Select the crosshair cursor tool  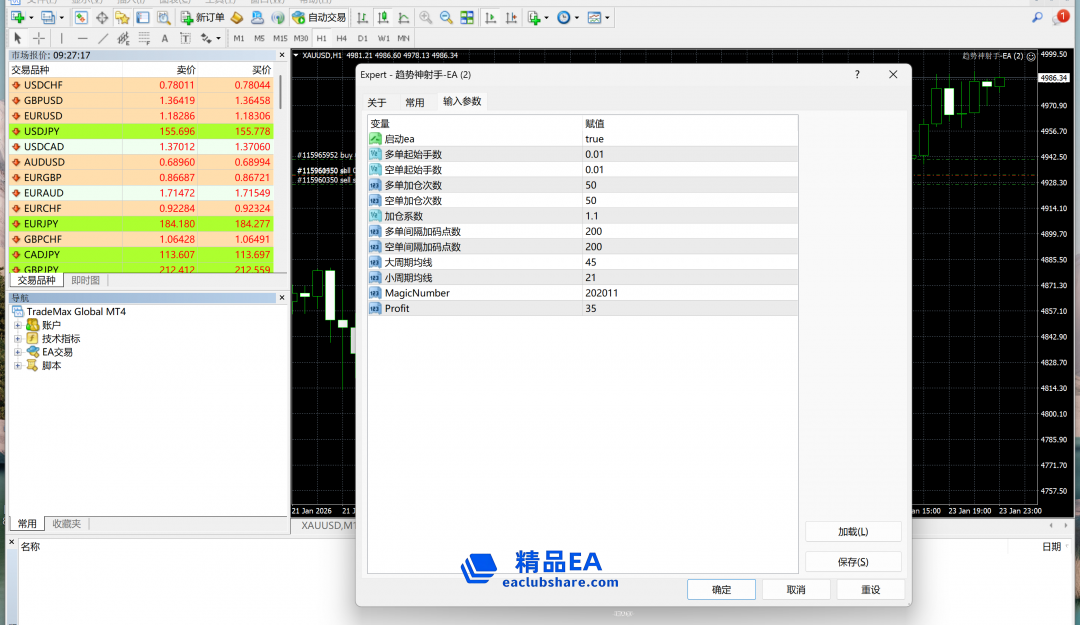(x=39, y=39)
